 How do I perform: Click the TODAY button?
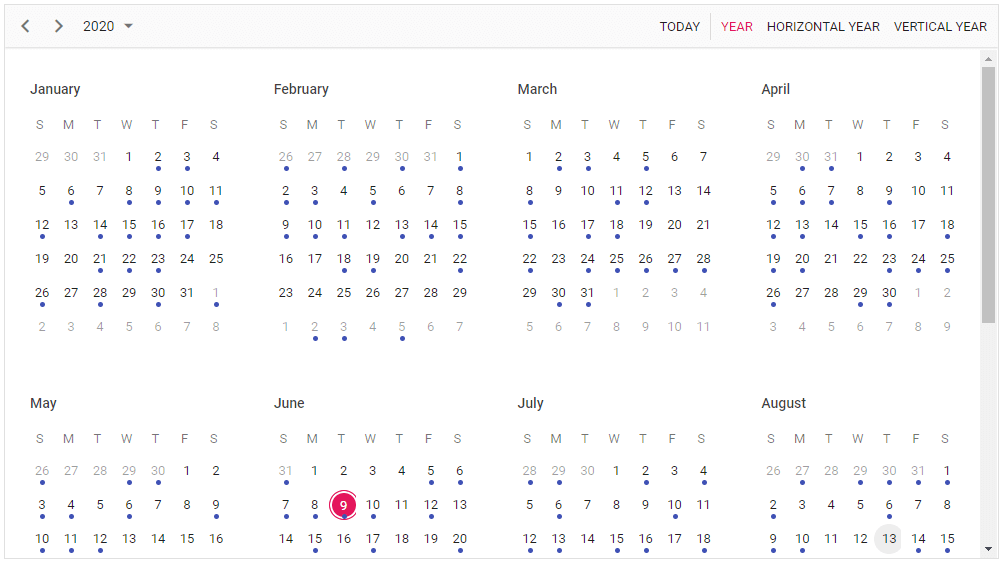(679, 27)
